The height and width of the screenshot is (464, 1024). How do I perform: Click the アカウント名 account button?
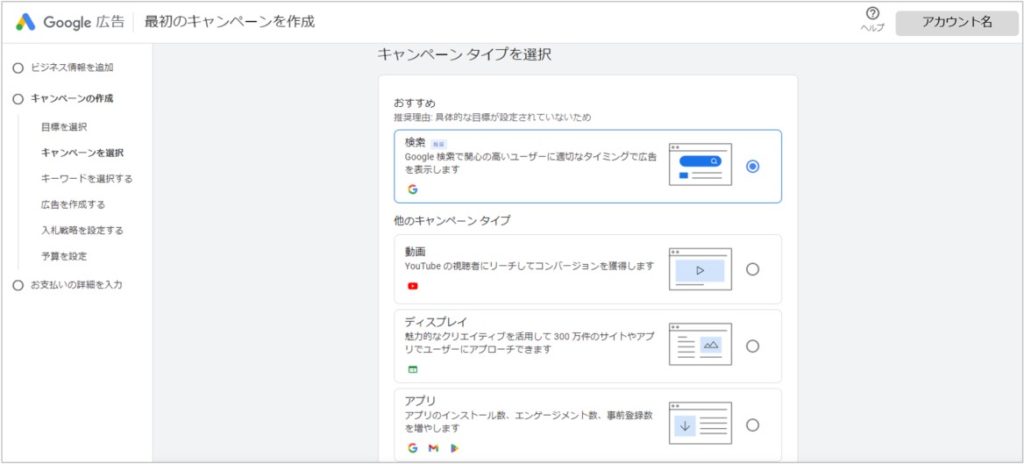click(957, 22)
